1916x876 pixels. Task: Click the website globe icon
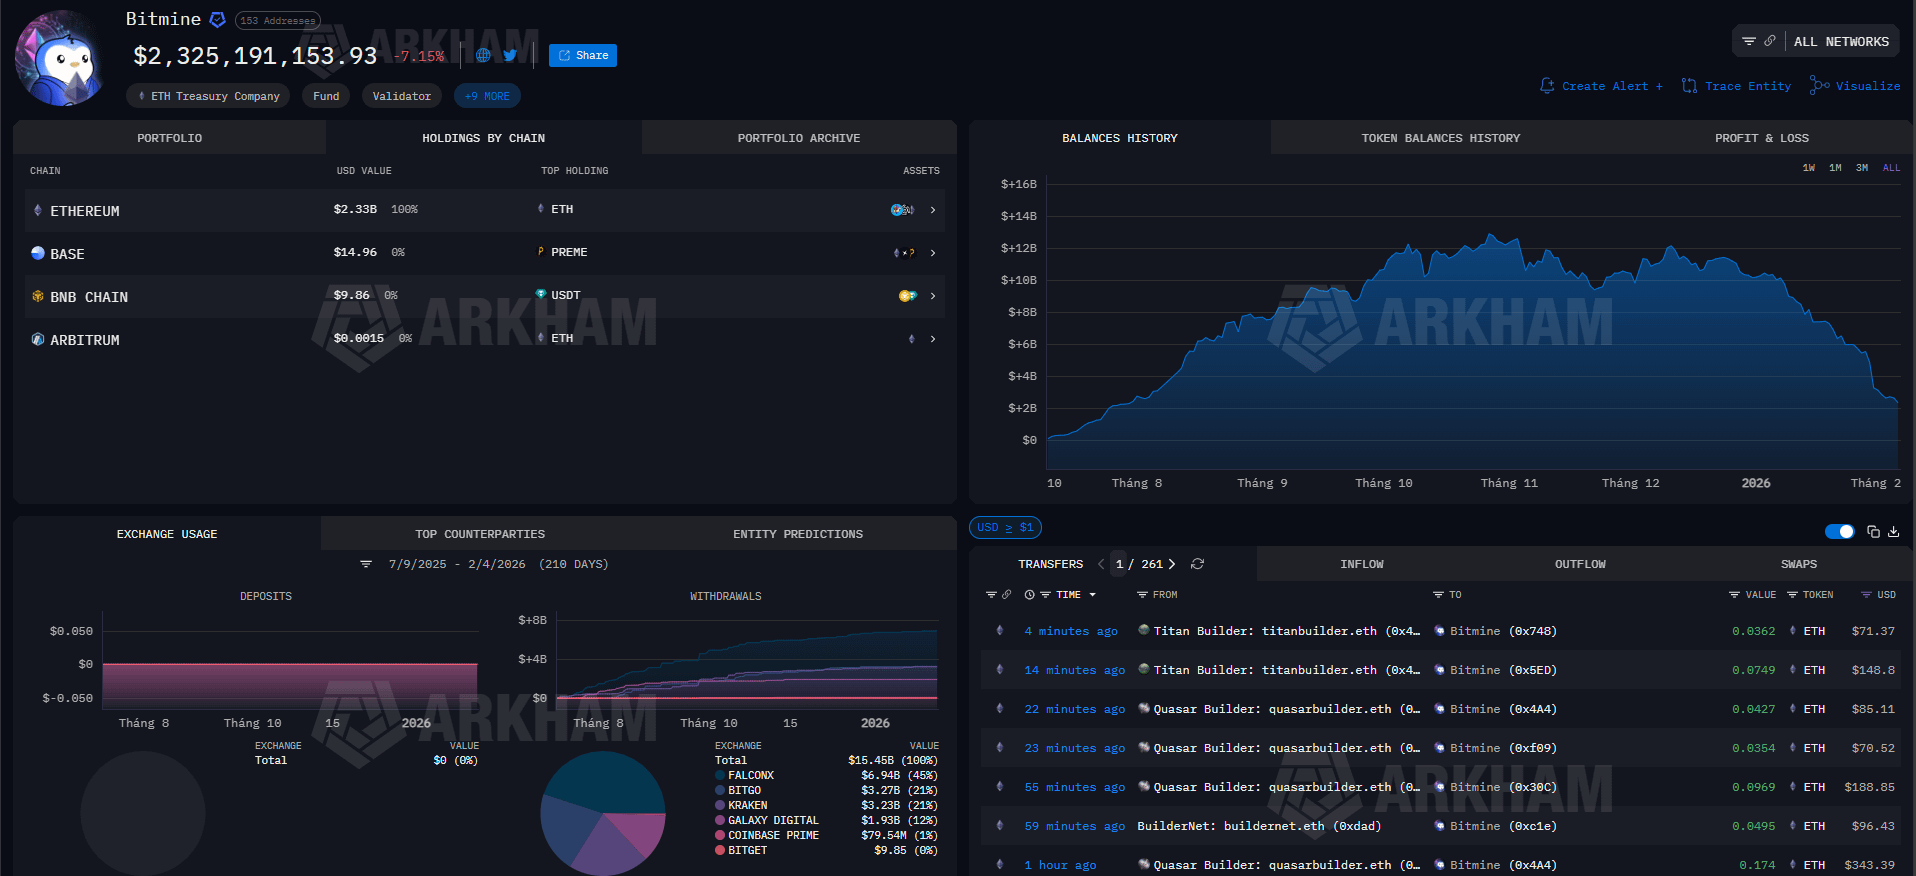pyautogui.click(x=483, y=56)
